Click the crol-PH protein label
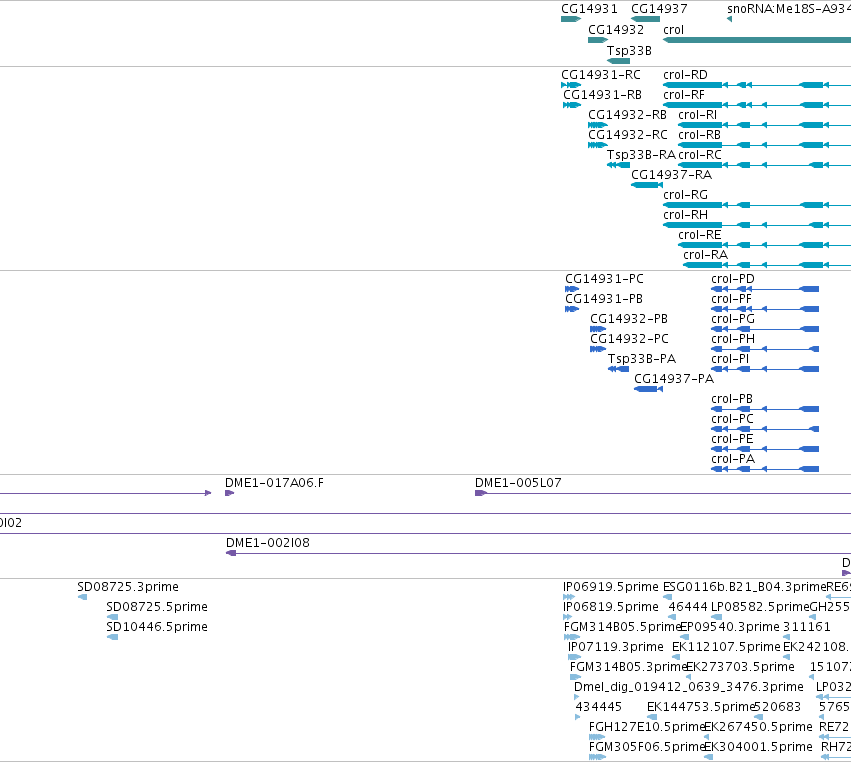This screenshot has width=851, height=762. [733, 339]
